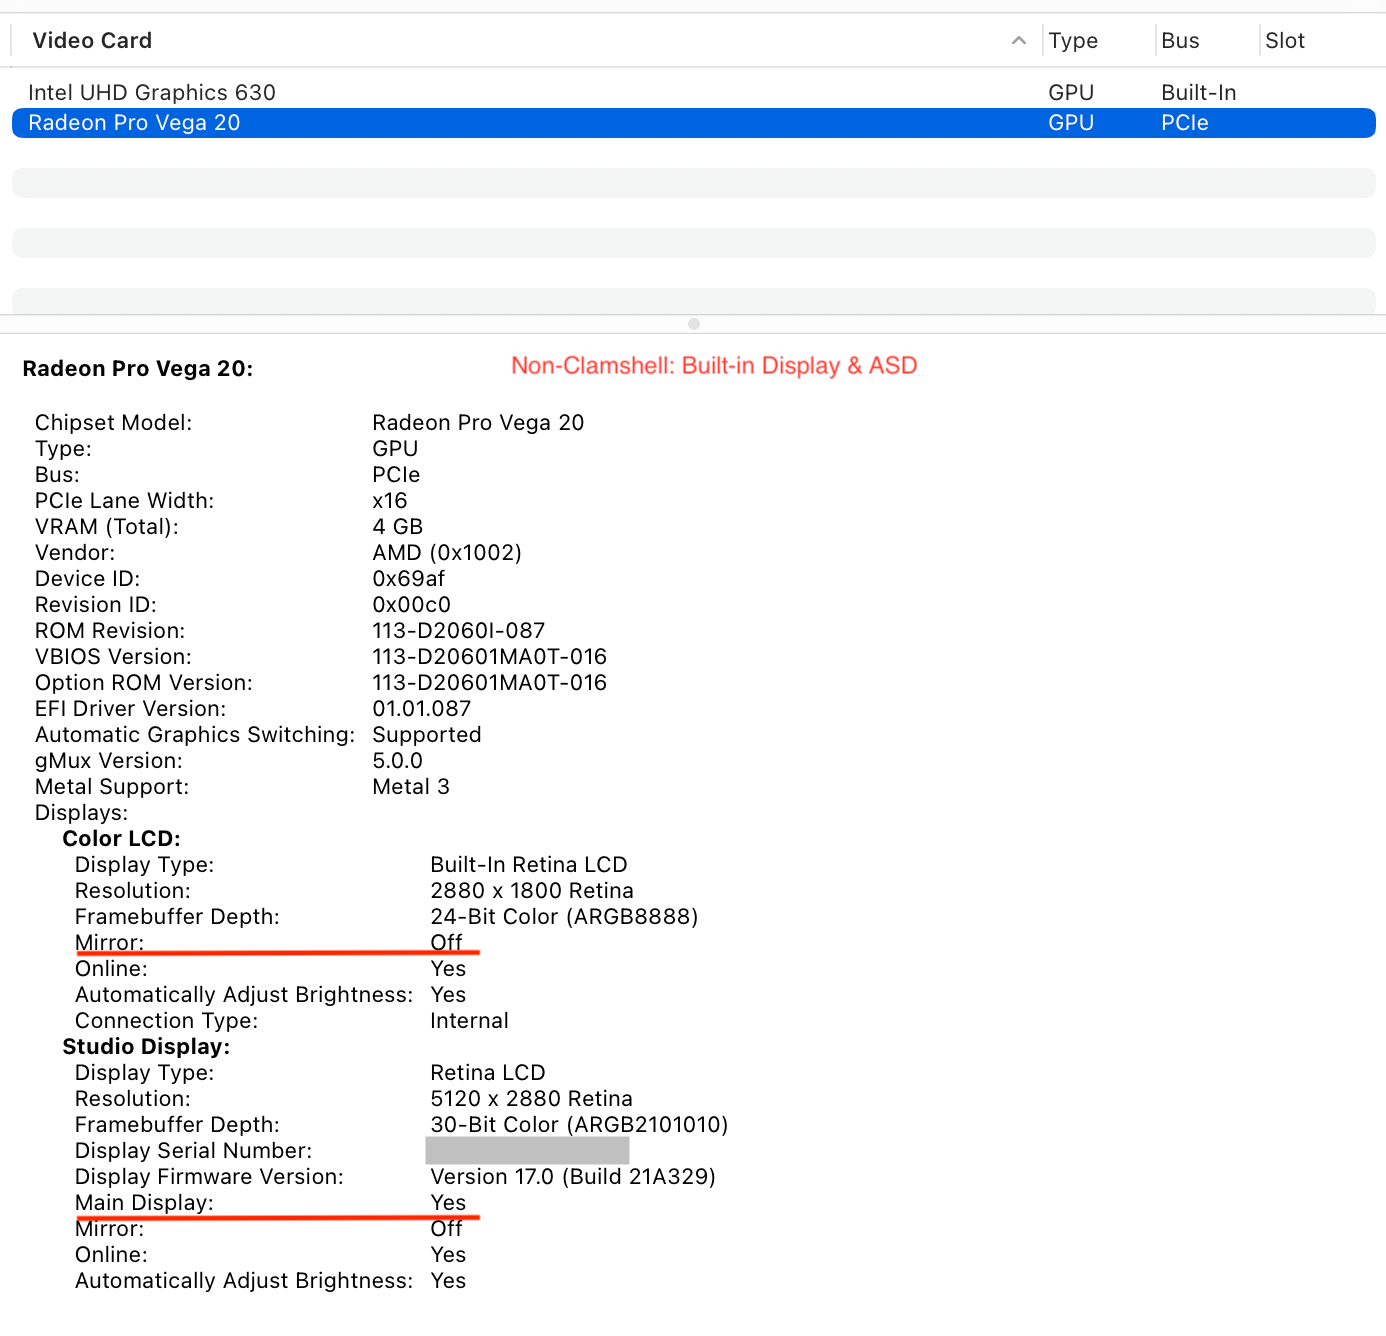
Task: Click the resolution value '2880 x 1800 Retina'
Action: point(532,891)
